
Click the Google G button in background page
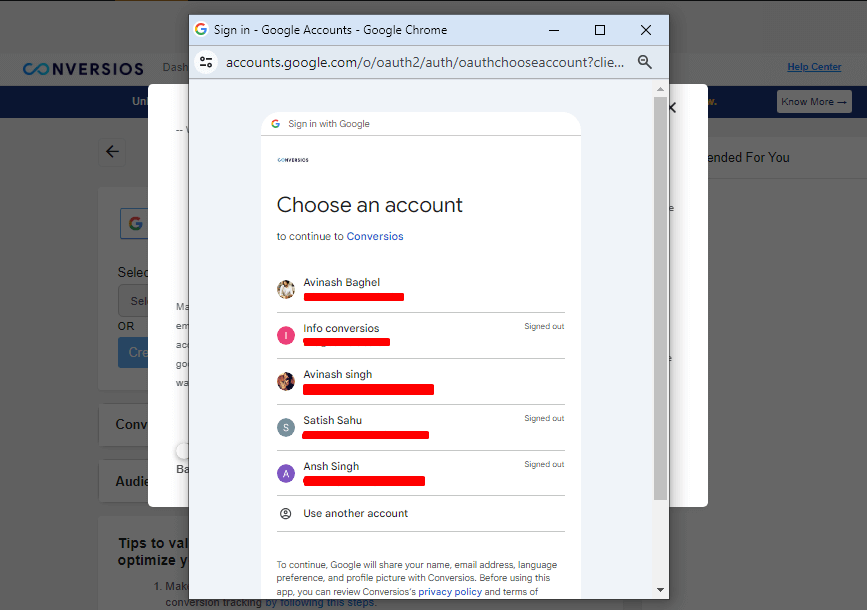point(134,223)
